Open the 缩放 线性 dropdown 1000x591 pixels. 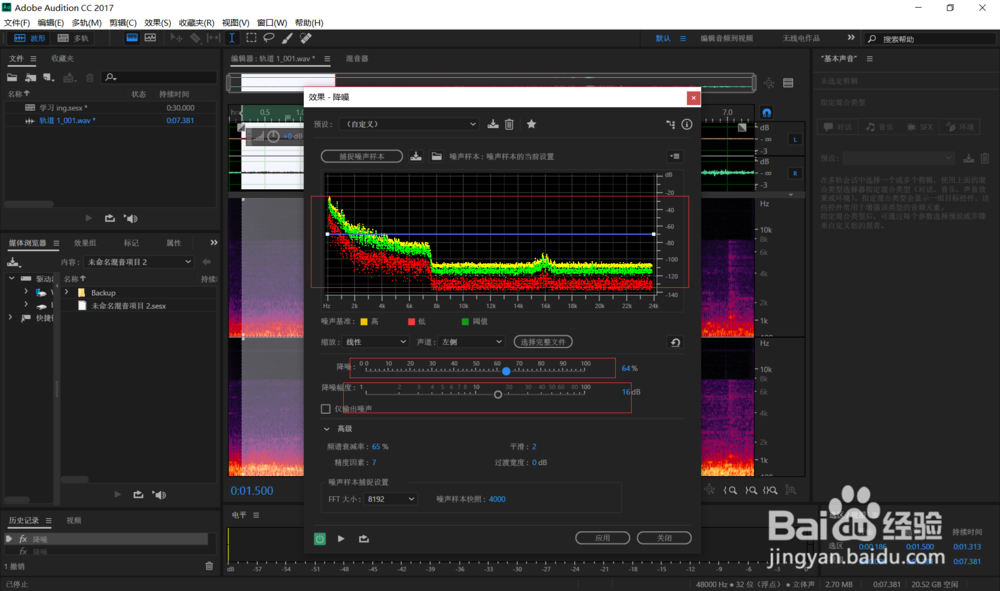[x=376, y=342]
